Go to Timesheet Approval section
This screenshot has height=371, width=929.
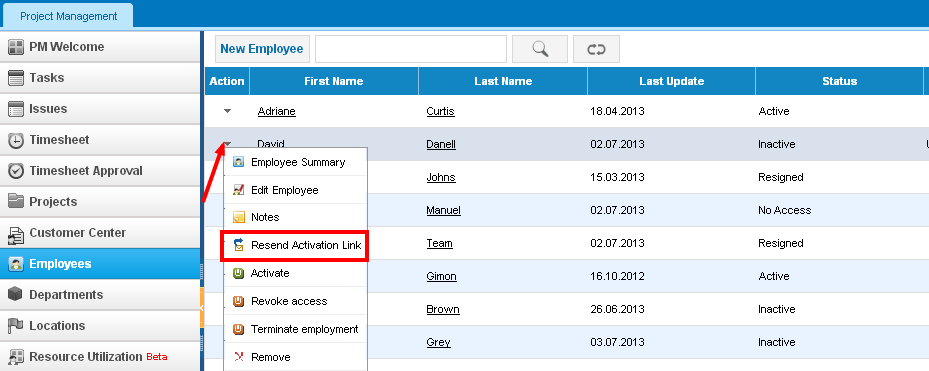coord(100,171)
